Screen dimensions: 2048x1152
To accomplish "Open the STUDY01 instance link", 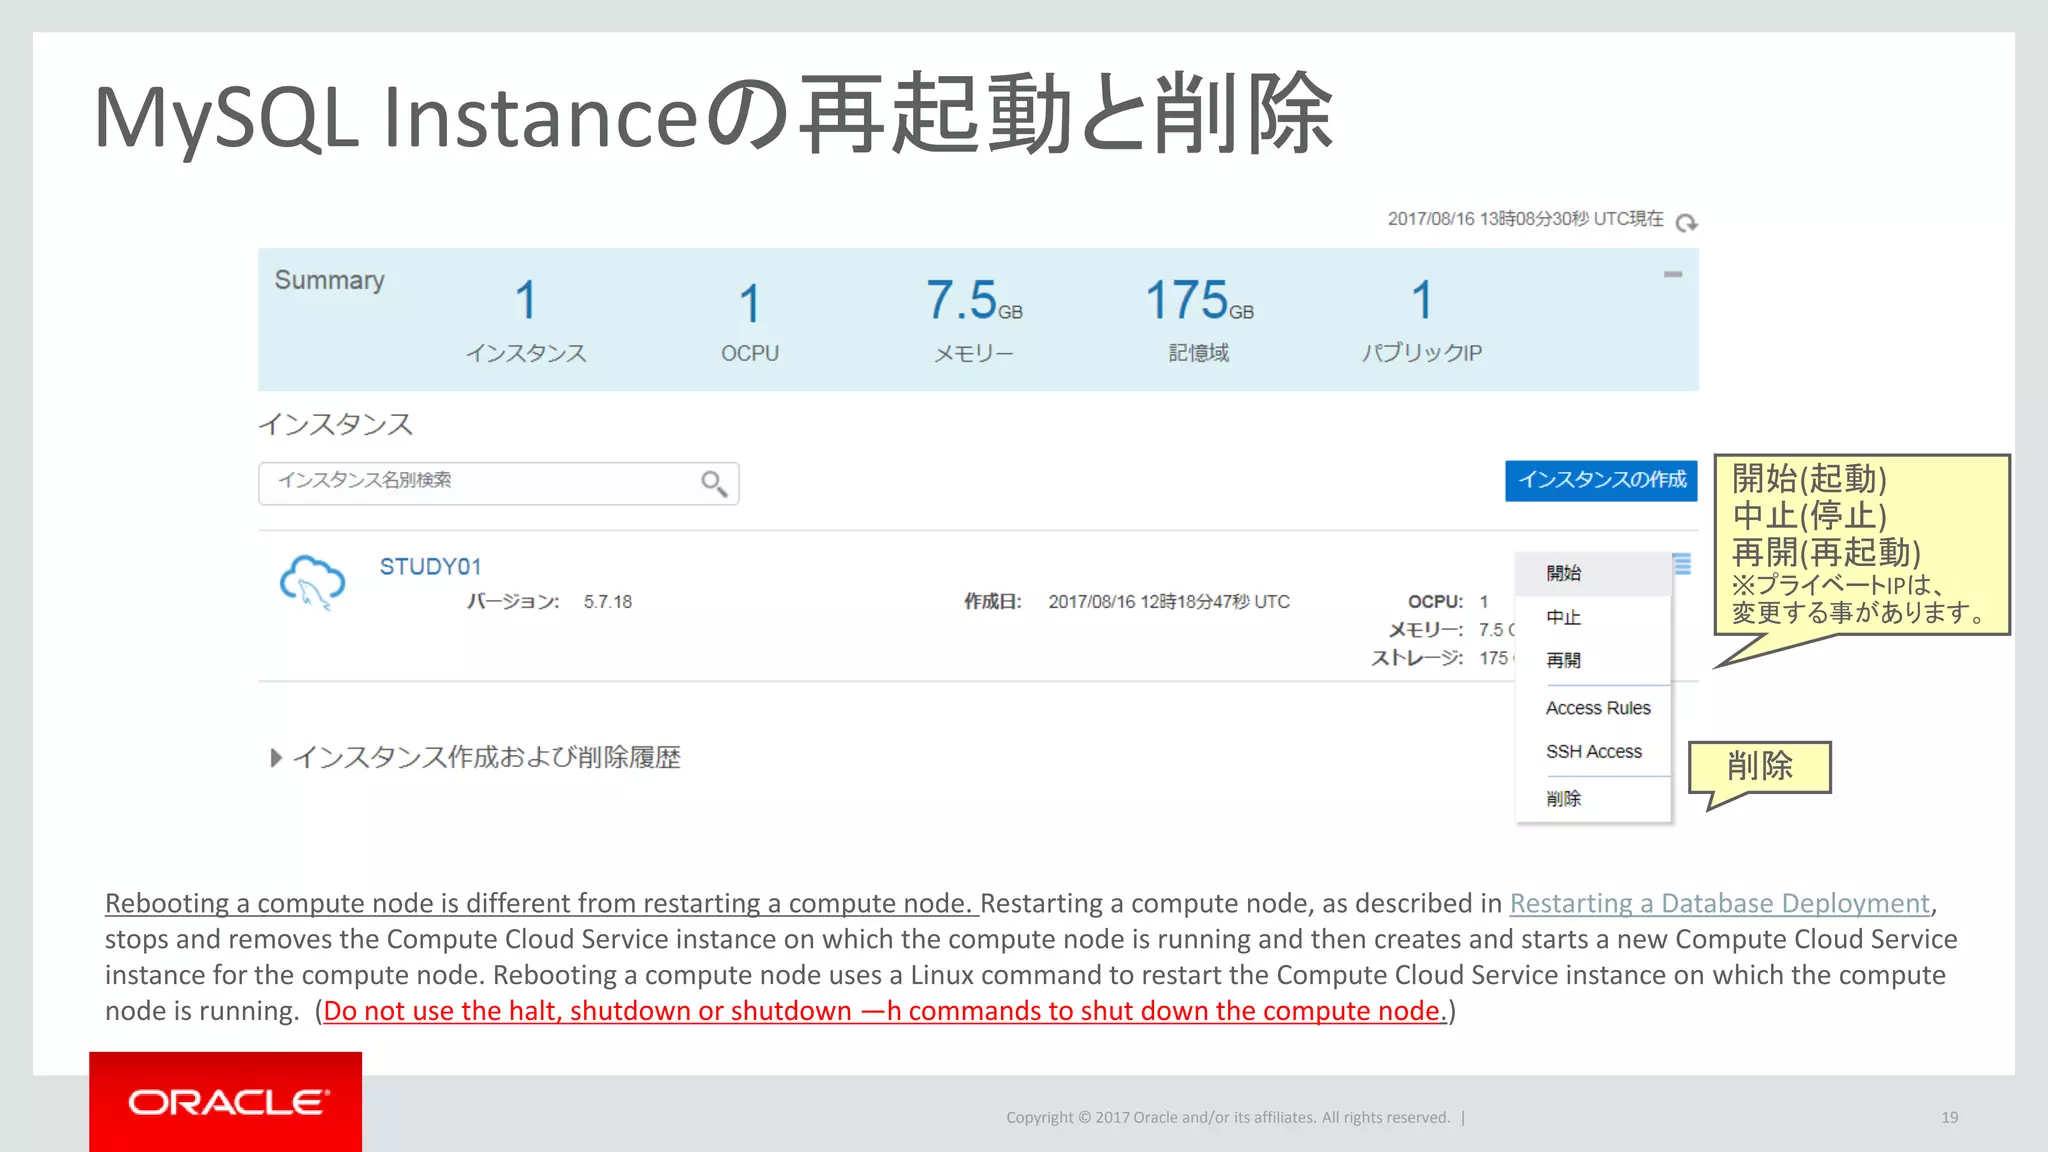I will [430, 567].
